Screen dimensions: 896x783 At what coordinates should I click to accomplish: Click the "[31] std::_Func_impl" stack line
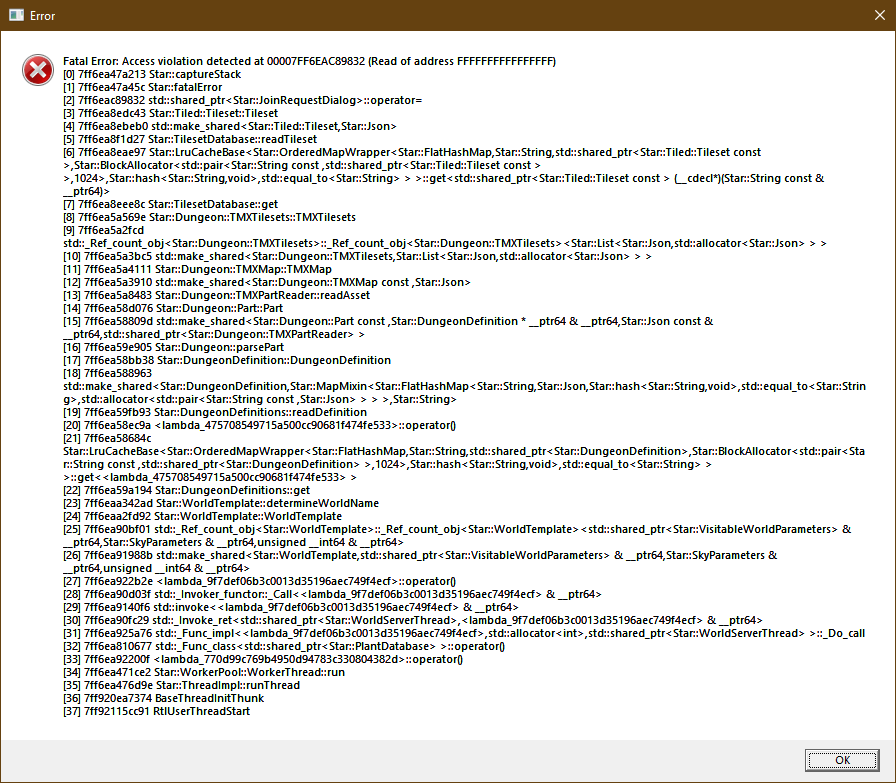click(x=464, y=634)
